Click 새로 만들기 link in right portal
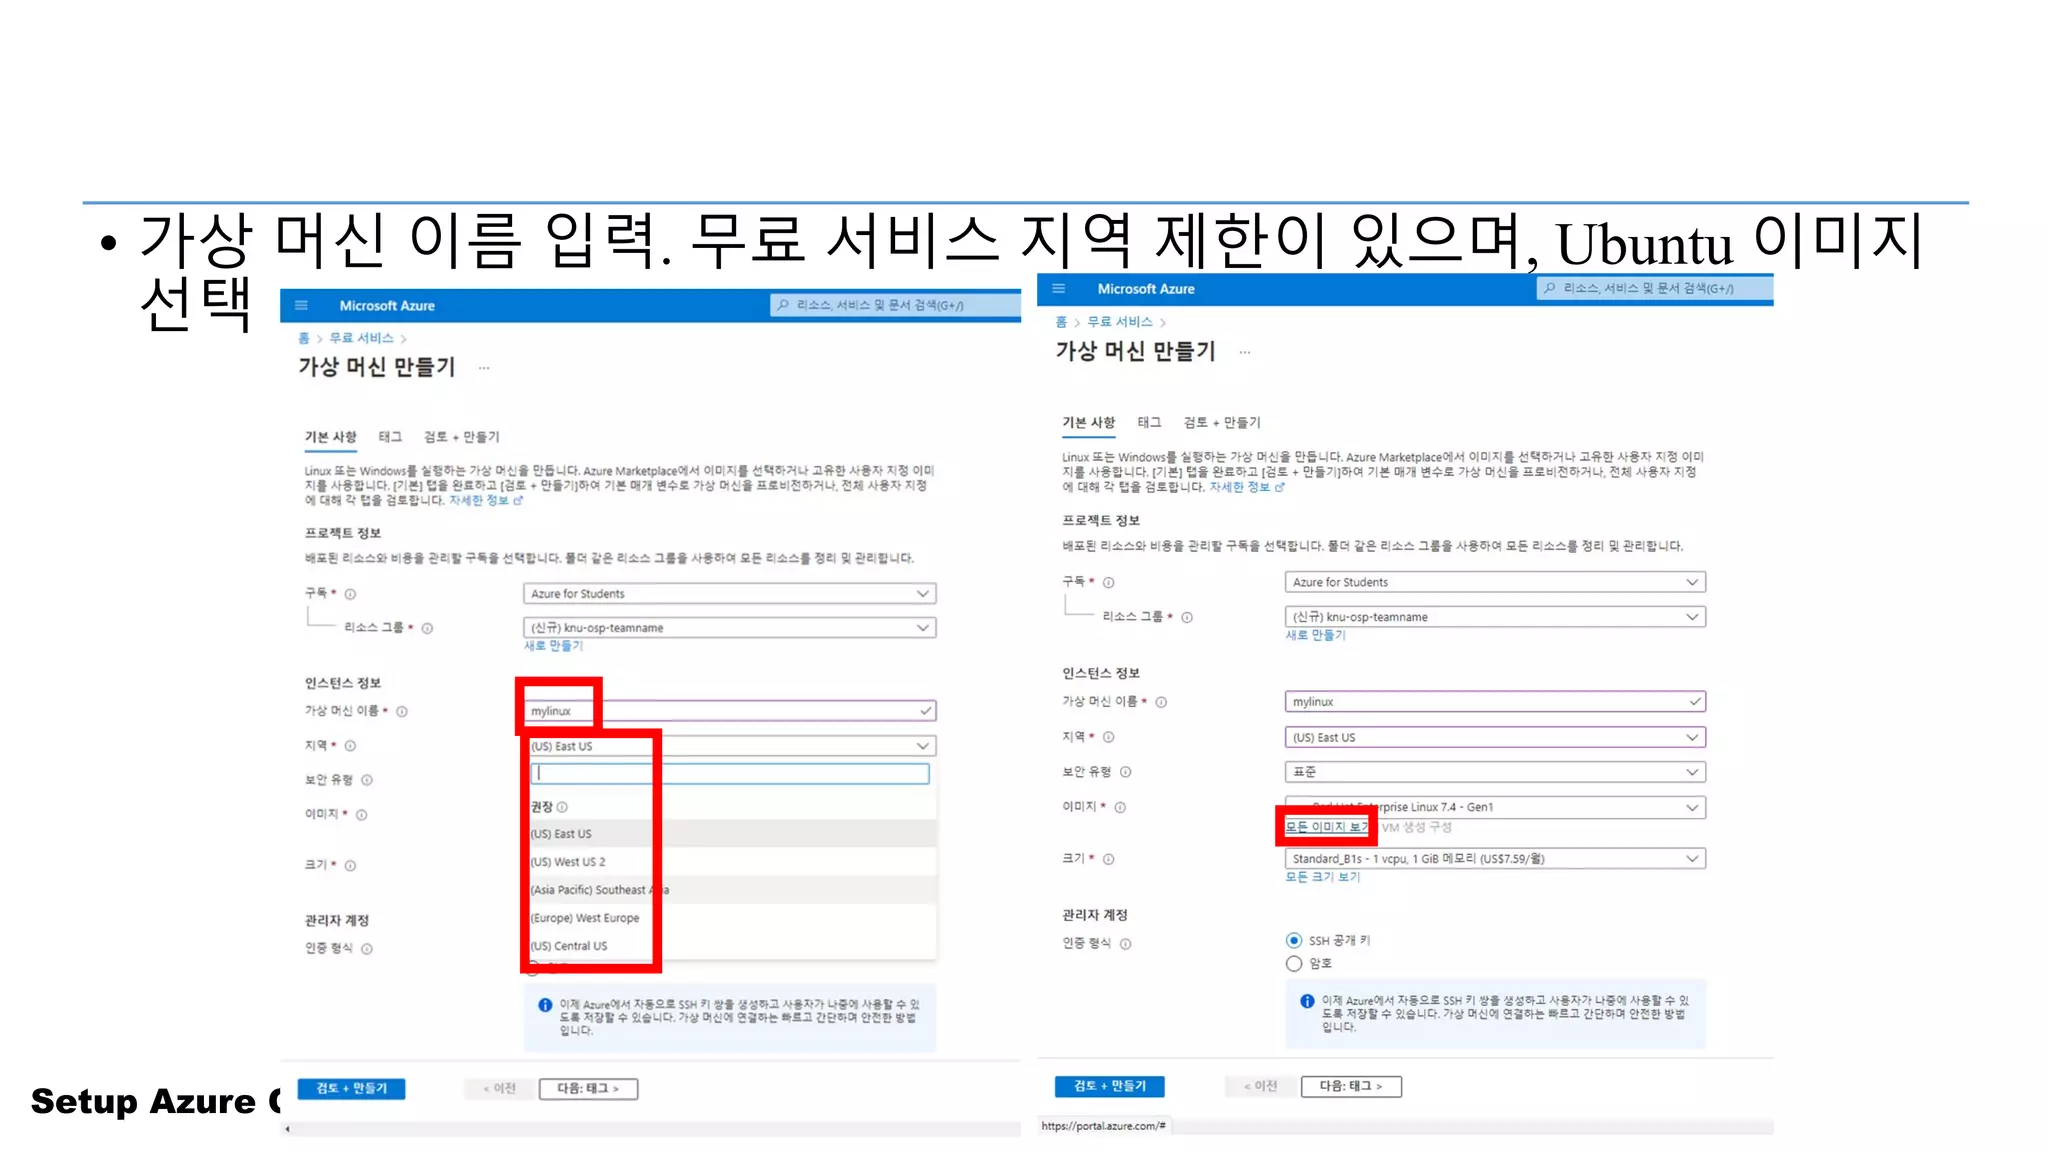2048x1152 pixels. pyautogui.click(x=1315, y=635)
